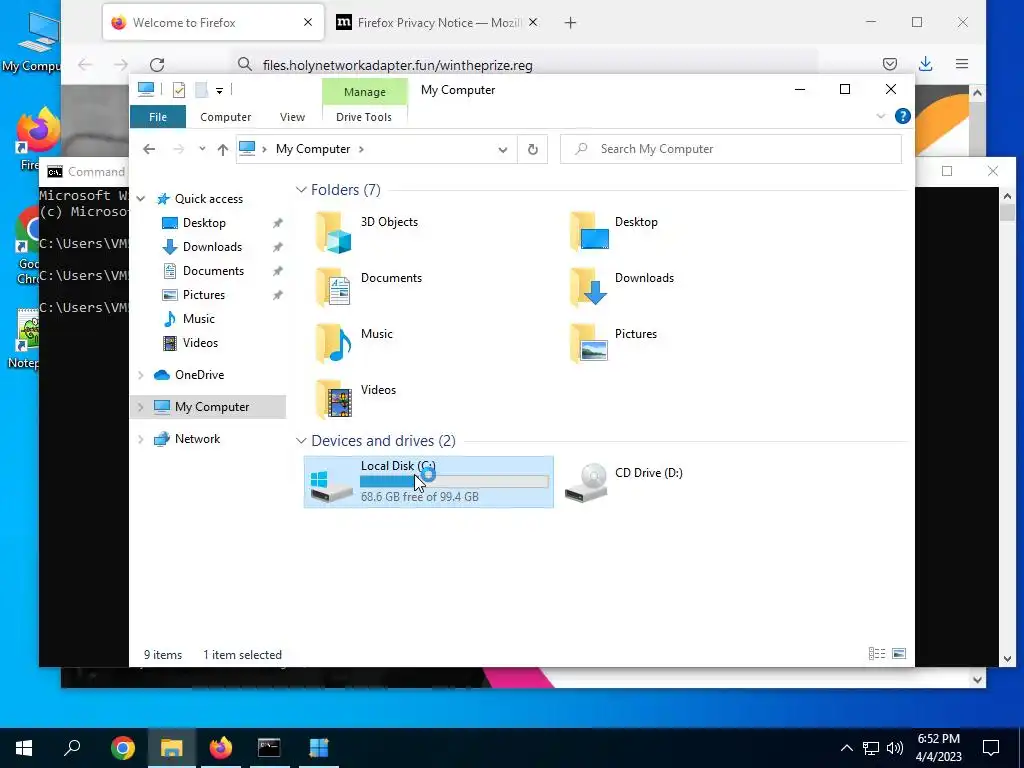Select Videos under Quick access

tap(200, 343)
